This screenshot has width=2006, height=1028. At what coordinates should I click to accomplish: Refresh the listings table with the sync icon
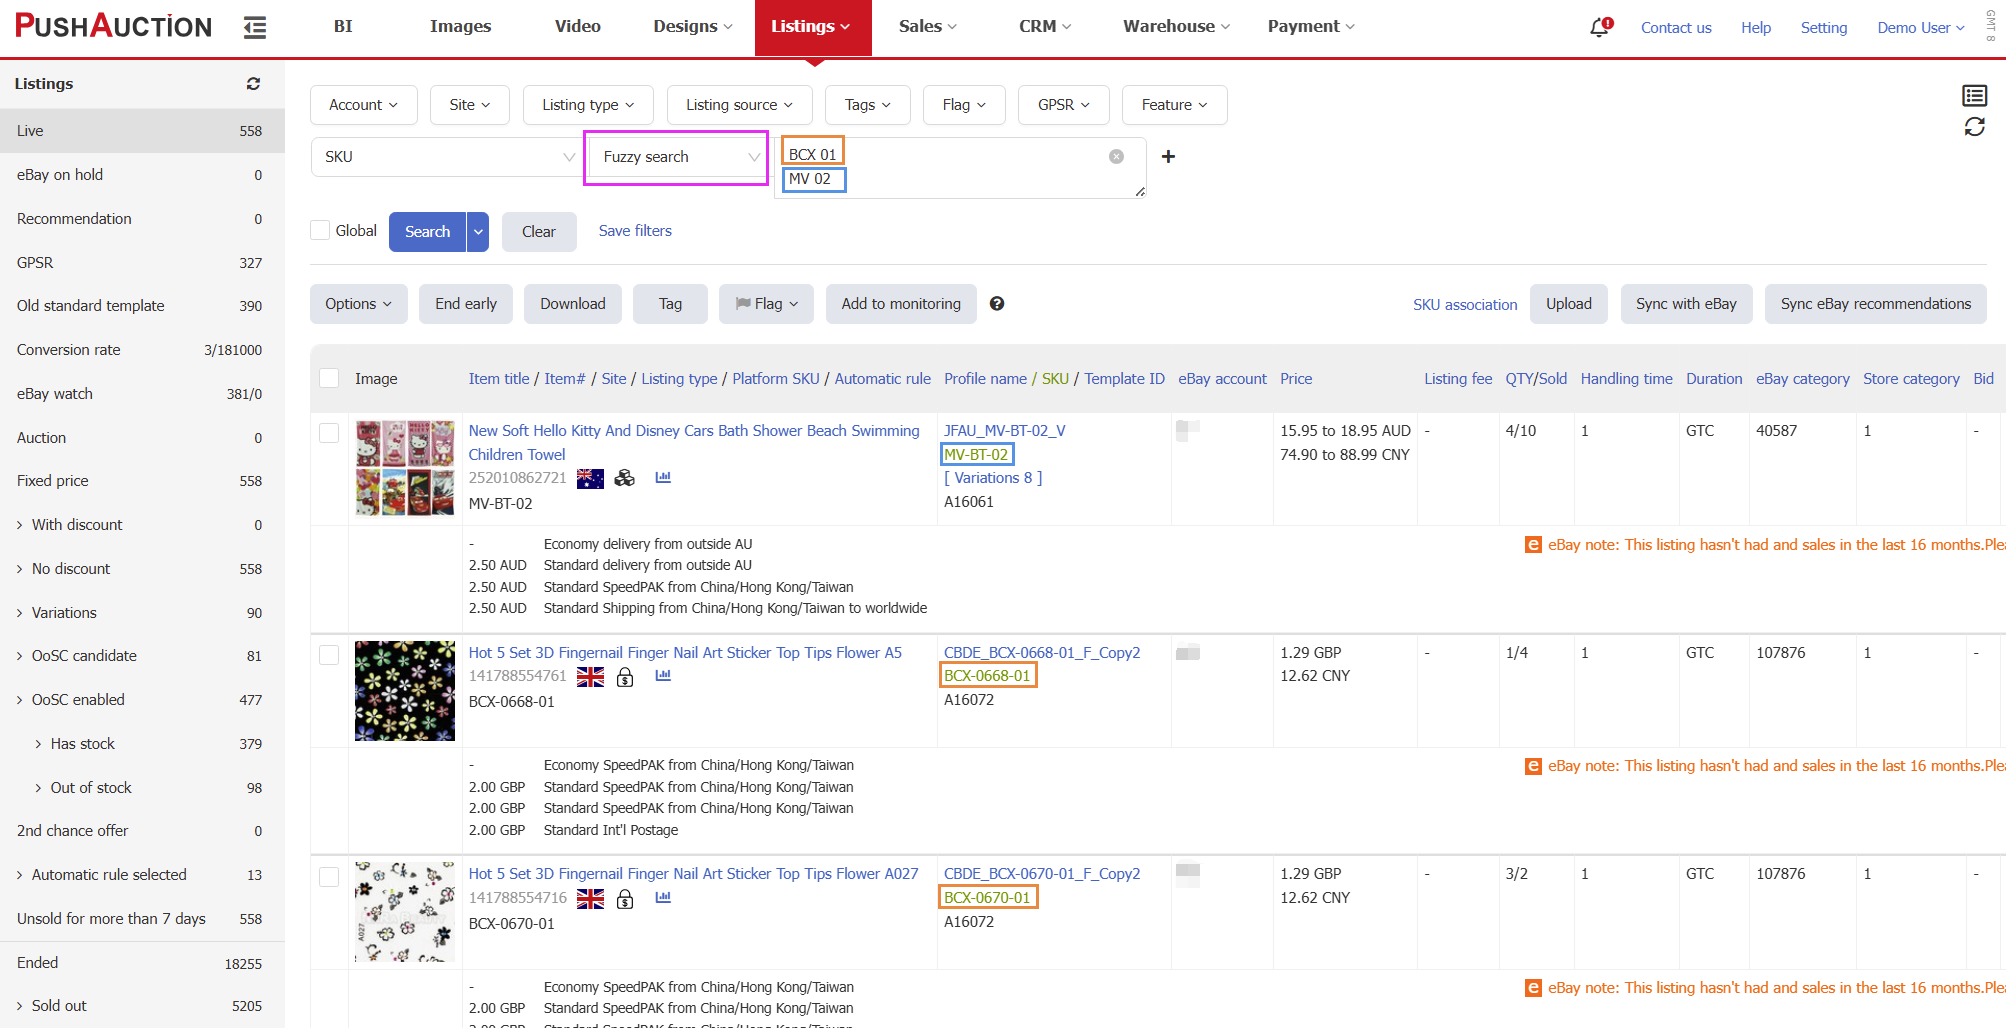[1974, 127]
